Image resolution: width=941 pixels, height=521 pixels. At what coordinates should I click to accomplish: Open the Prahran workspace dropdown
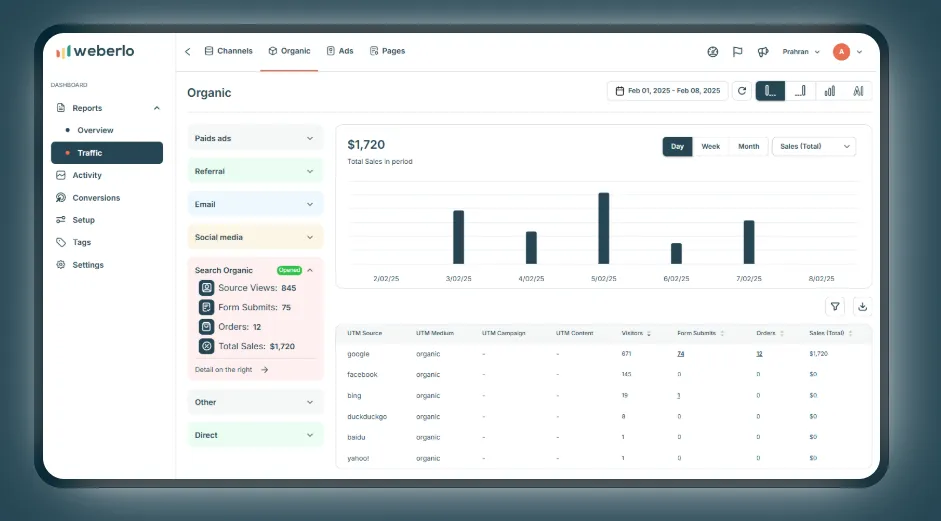click(x=801, y=52)
